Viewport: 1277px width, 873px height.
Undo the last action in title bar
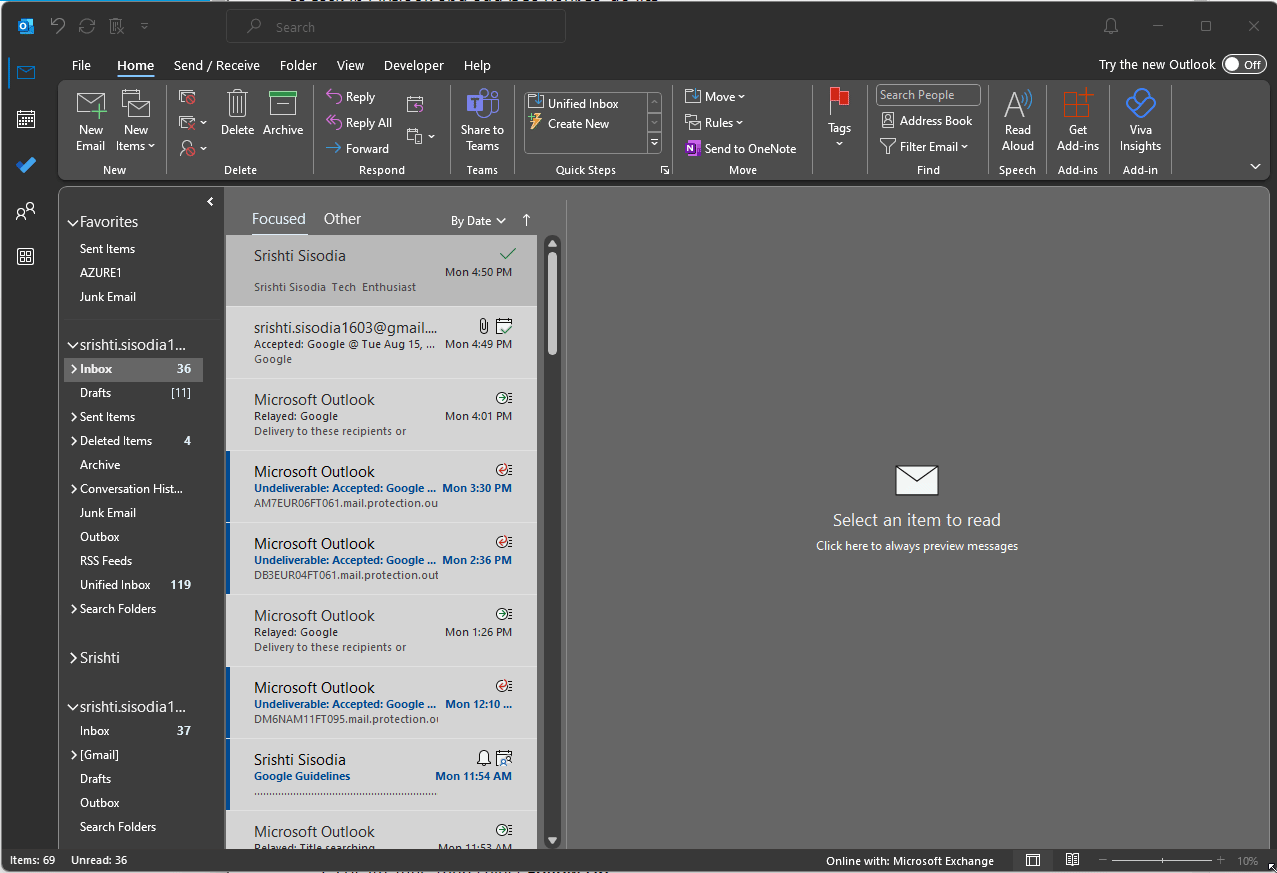click(x=58, y=26)
